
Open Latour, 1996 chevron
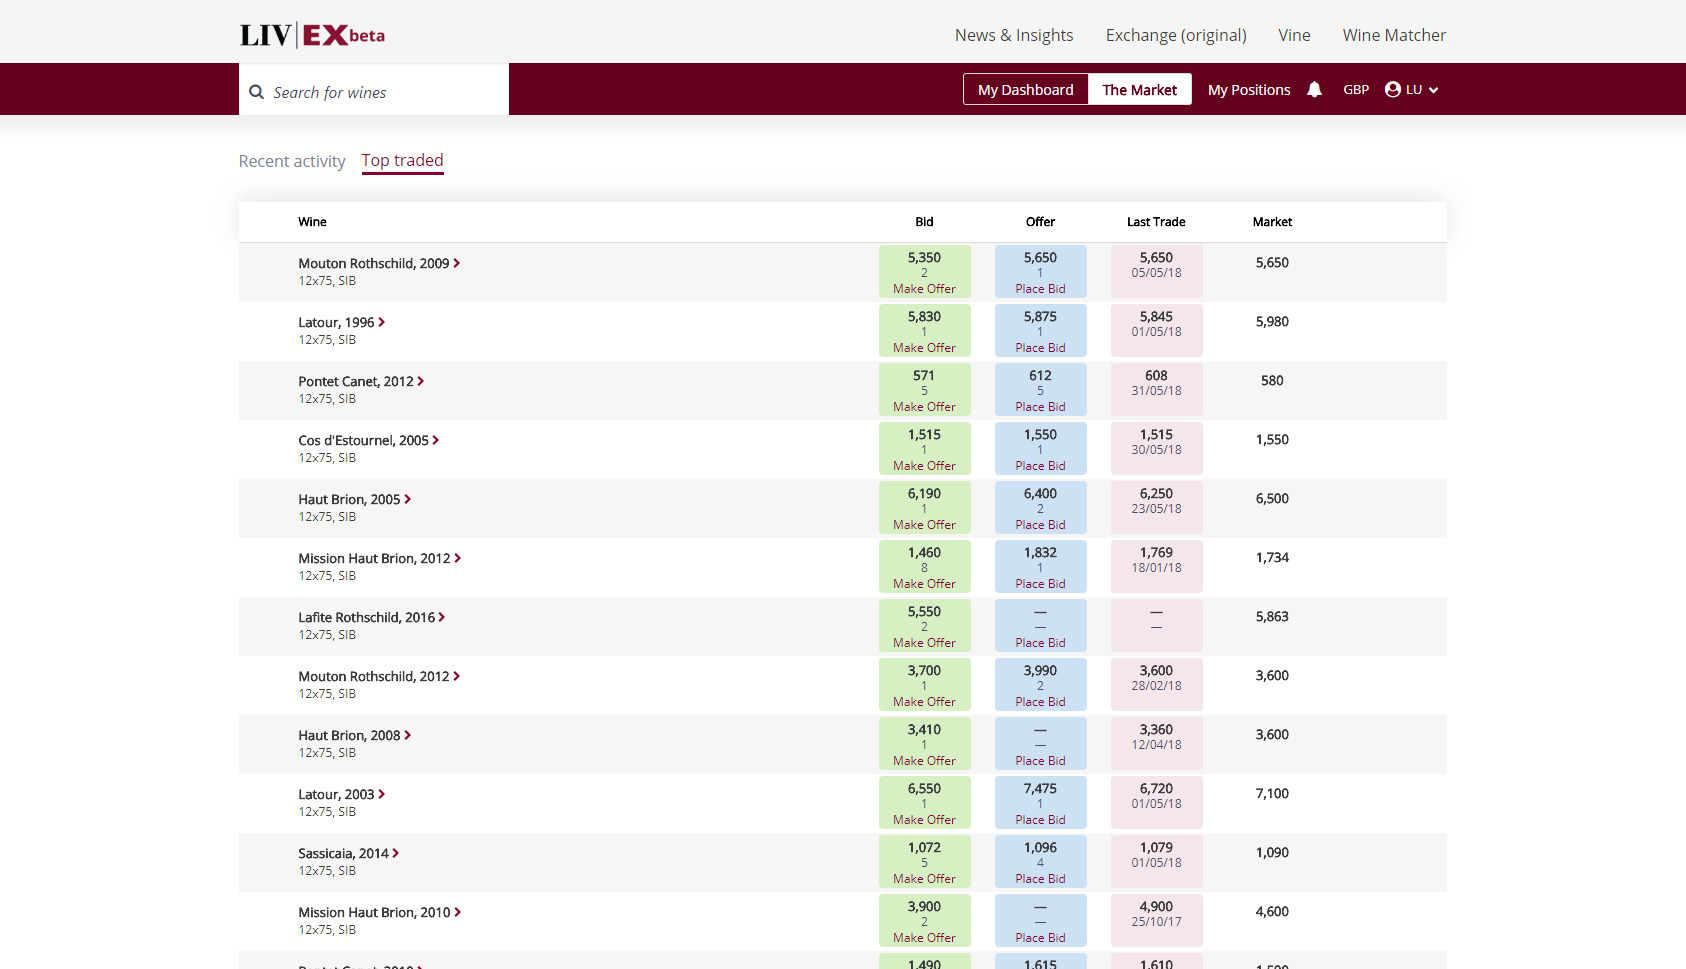click(x=382, y=322)
